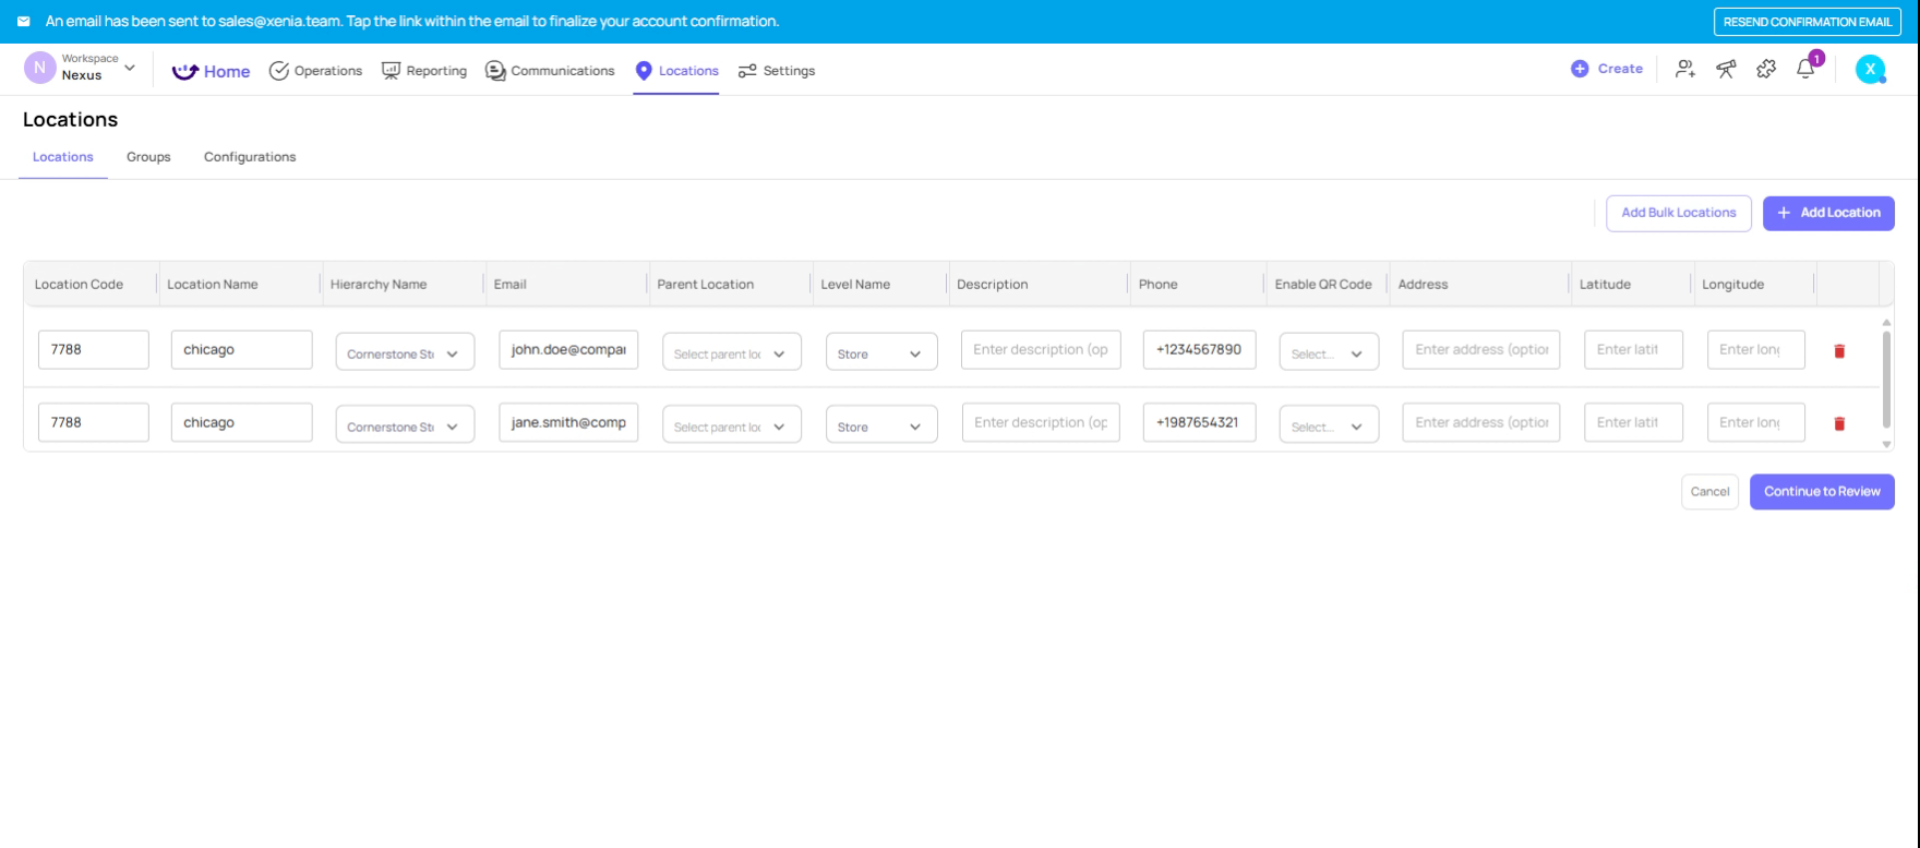Viewport: 1920px width, 848px height.
Task: Open Level Name Store dropdown in jane.smith row
Action: point(881,425)
